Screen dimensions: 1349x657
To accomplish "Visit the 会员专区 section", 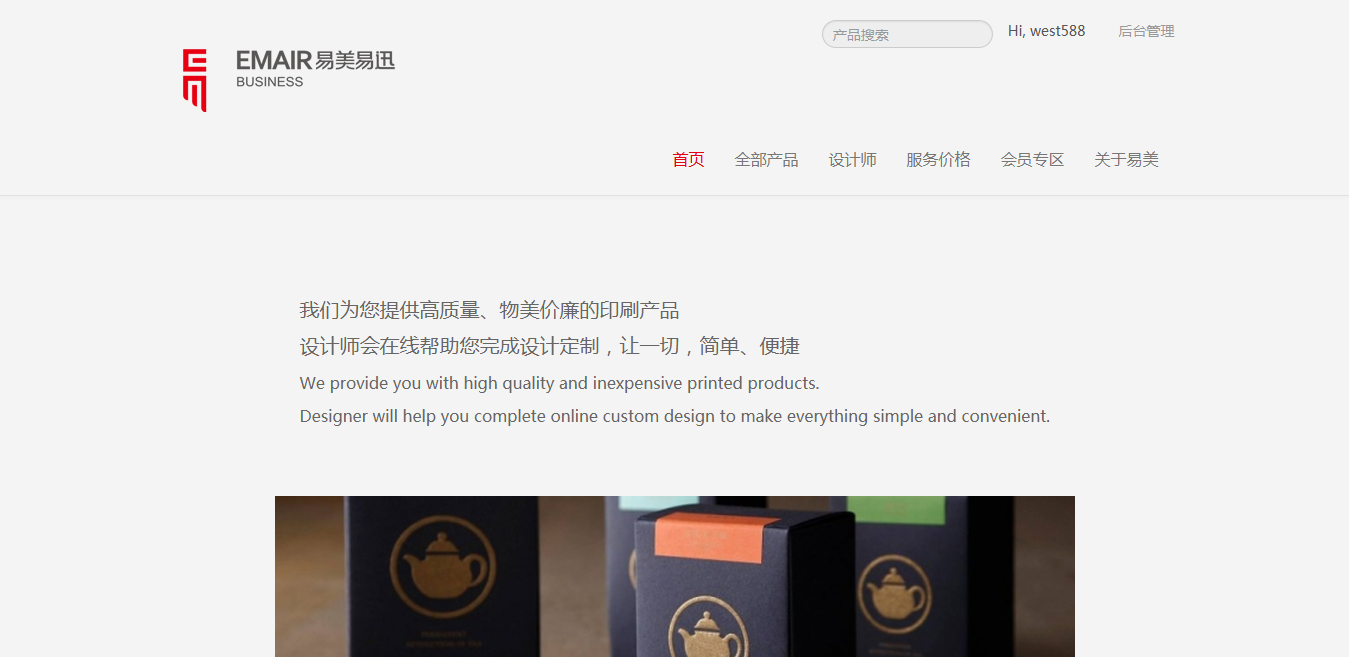I will [1032, 159].
